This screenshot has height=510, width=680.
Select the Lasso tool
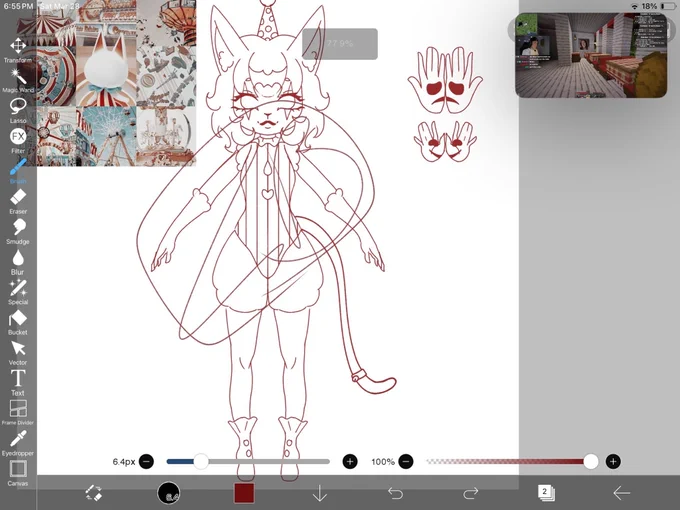click(x=18, y=111)
